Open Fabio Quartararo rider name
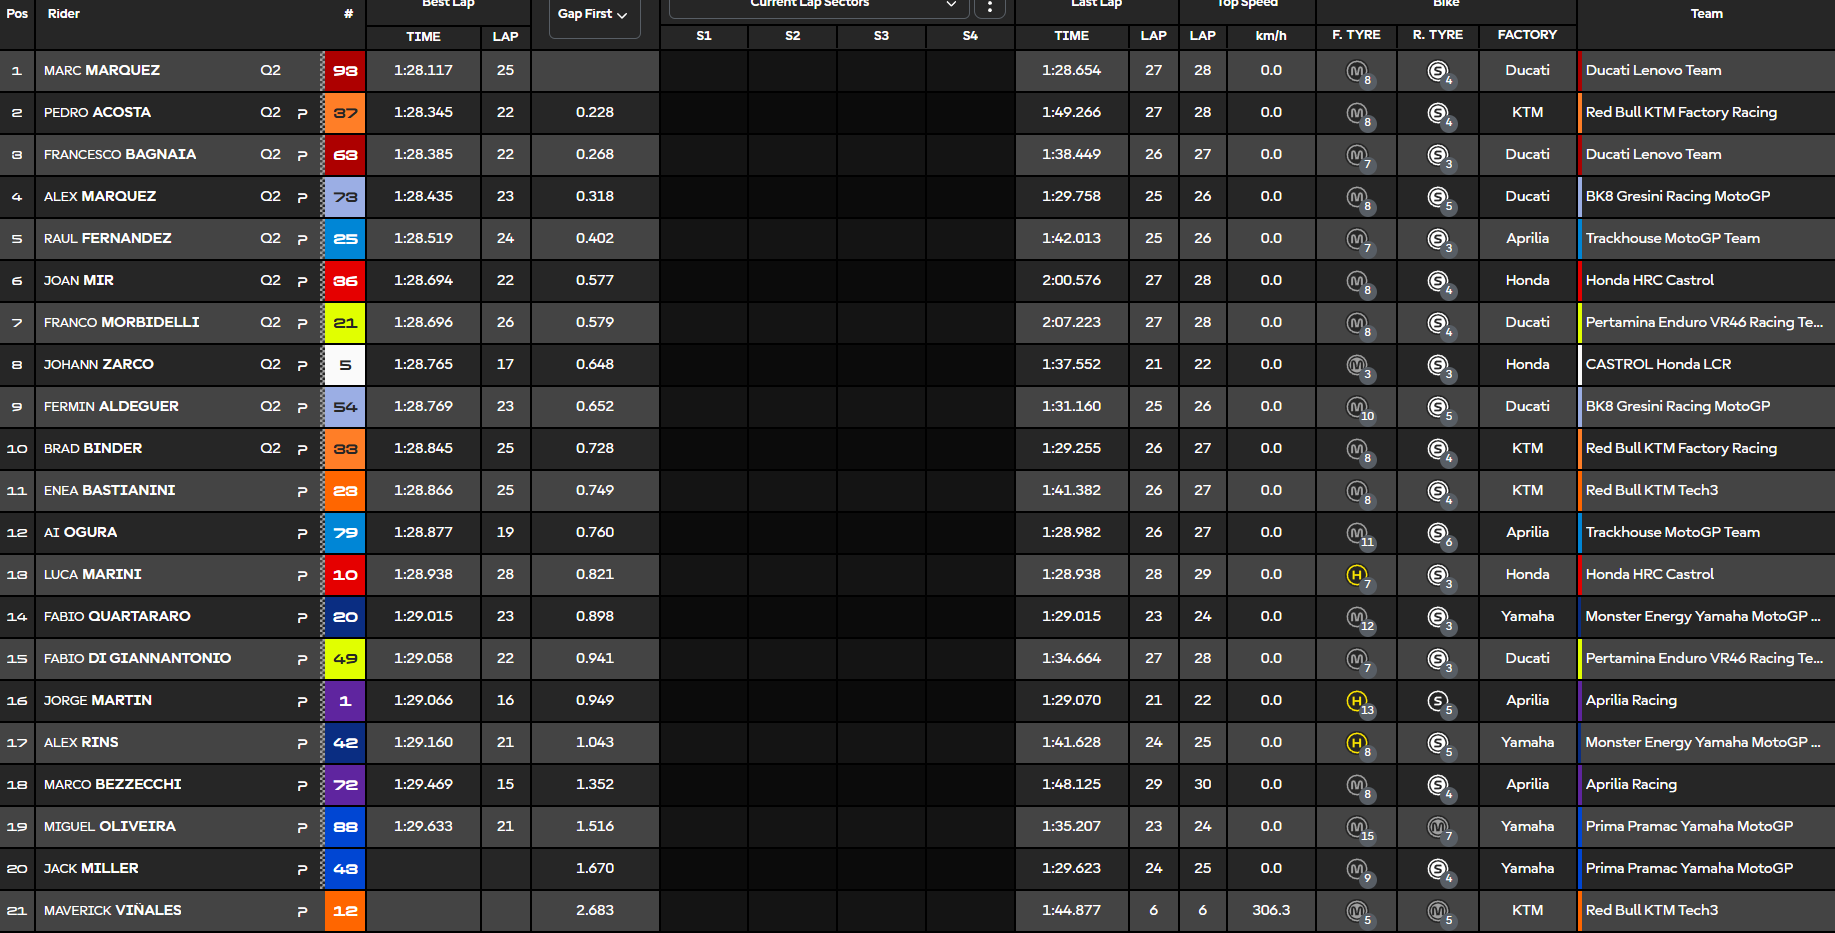Image resolution: width=1835 pixels, height=933 pixels. pyautogui.click(x=117, y=617)
